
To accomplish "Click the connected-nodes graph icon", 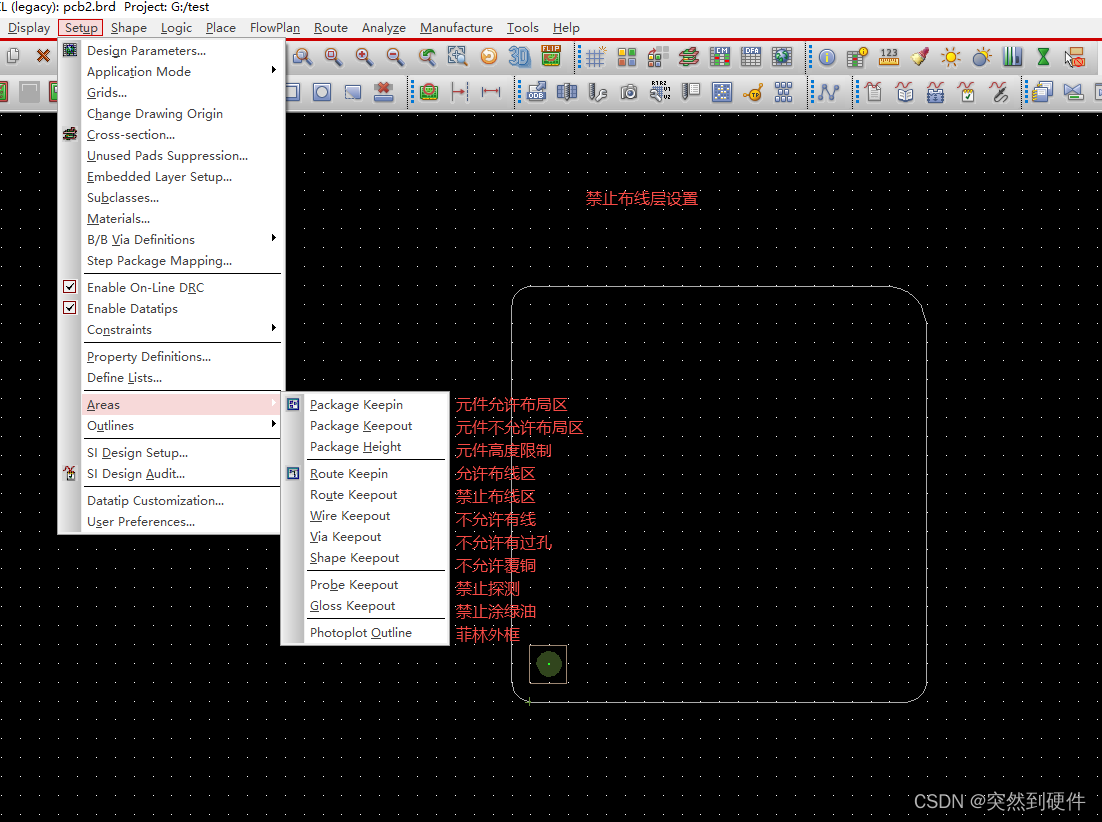I will pyautogui.click(x=829, y=92).
